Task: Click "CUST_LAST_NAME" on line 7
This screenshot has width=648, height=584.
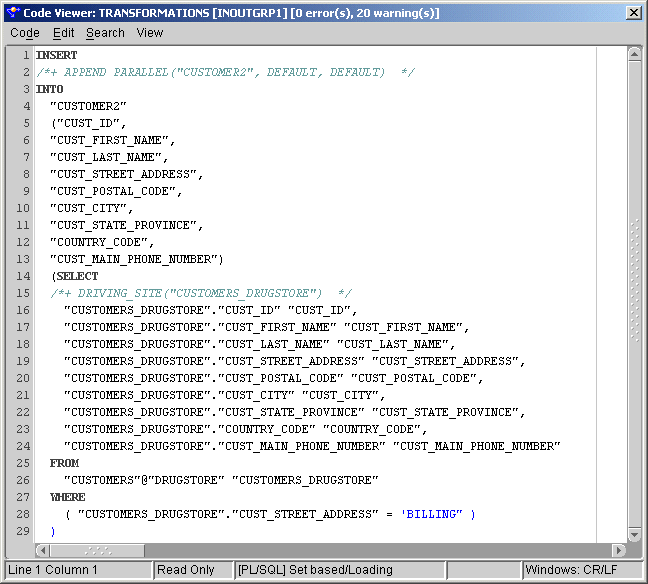Action: point(106,157)
